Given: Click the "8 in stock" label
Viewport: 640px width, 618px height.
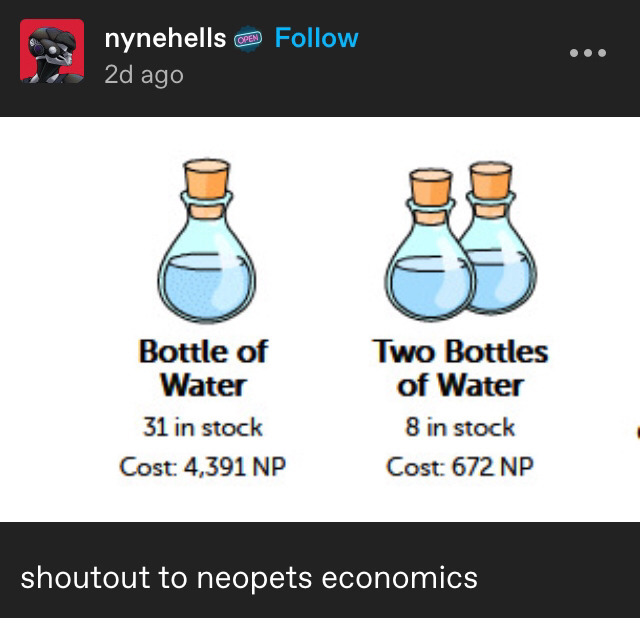Looking at the screenshot, I should click(460, 427).
